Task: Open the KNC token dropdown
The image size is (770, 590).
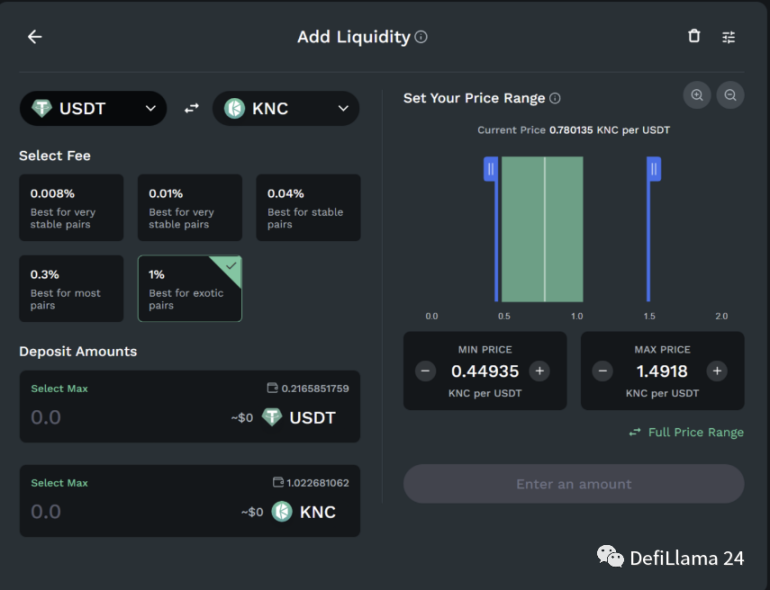Action: (286, 109)
